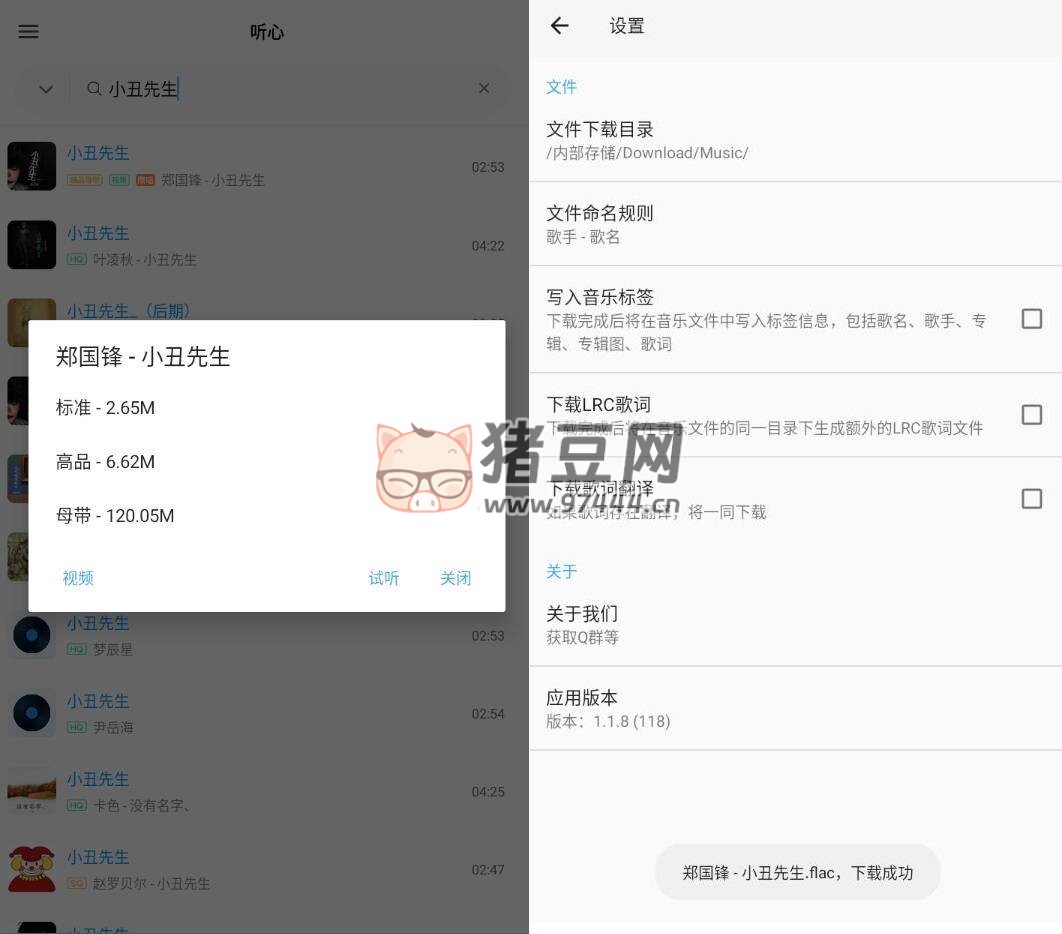Enable 写入音乐标签 checkbox
1062x934 pixels.
pyautogui.click(x=1031, y=319)
